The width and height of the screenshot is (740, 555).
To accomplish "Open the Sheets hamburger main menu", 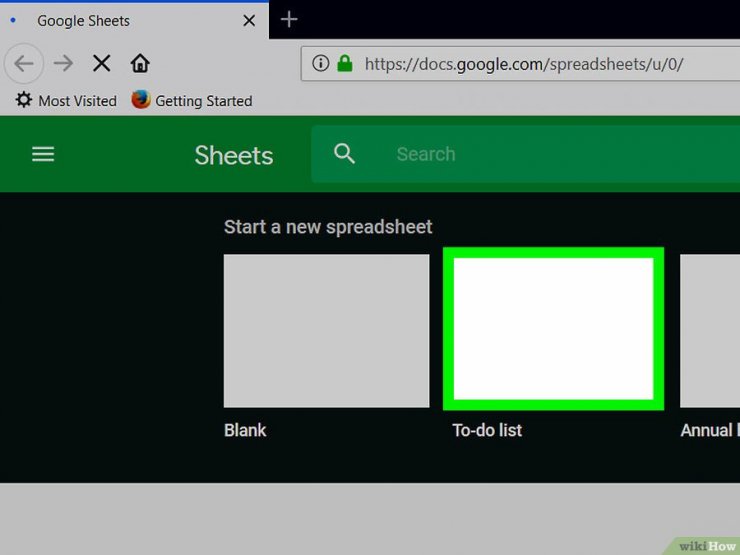I will pyautogui.click(x=43, y=154).
